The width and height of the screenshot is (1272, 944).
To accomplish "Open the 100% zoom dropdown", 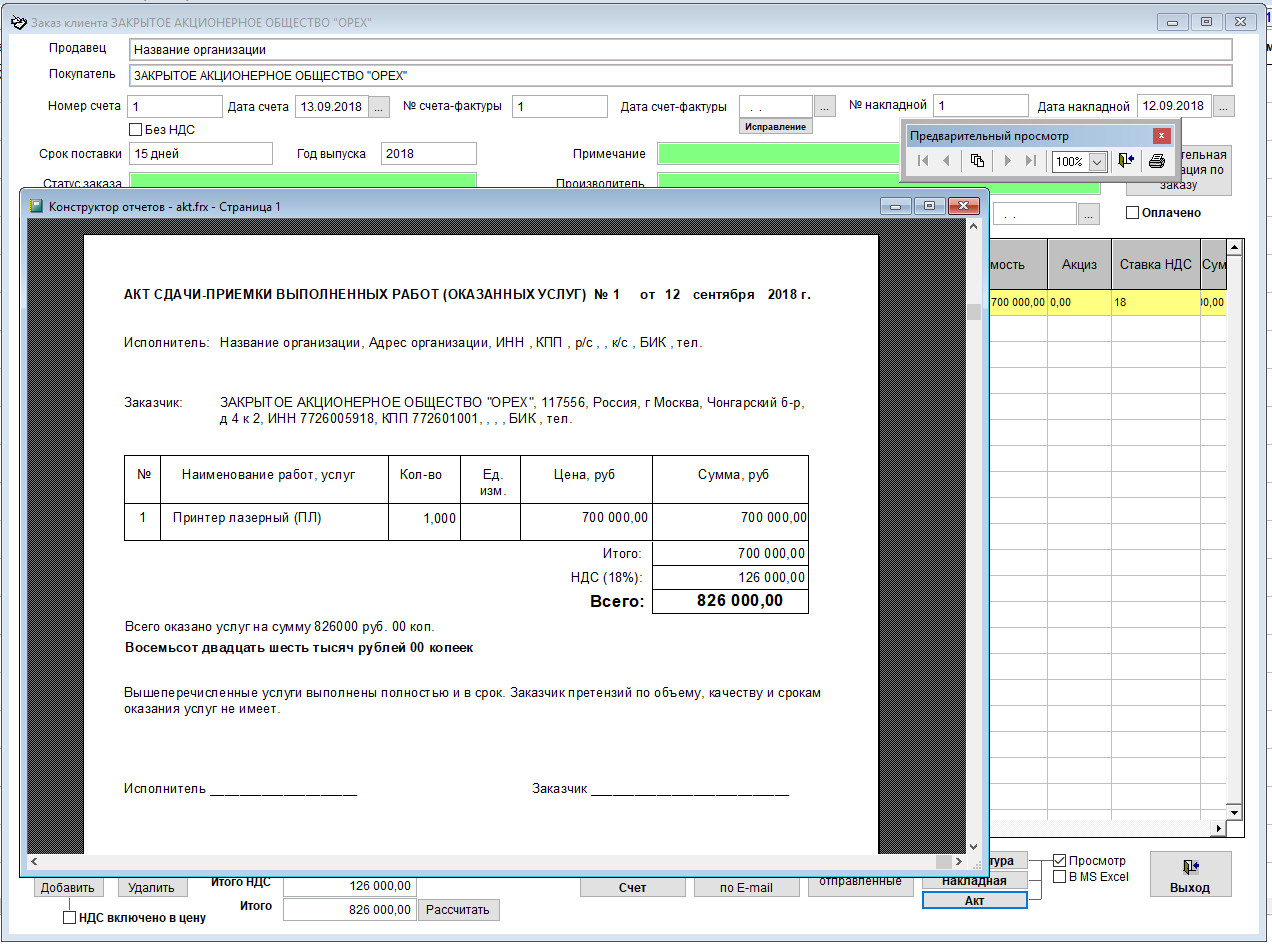I will tap(1097, 162).
